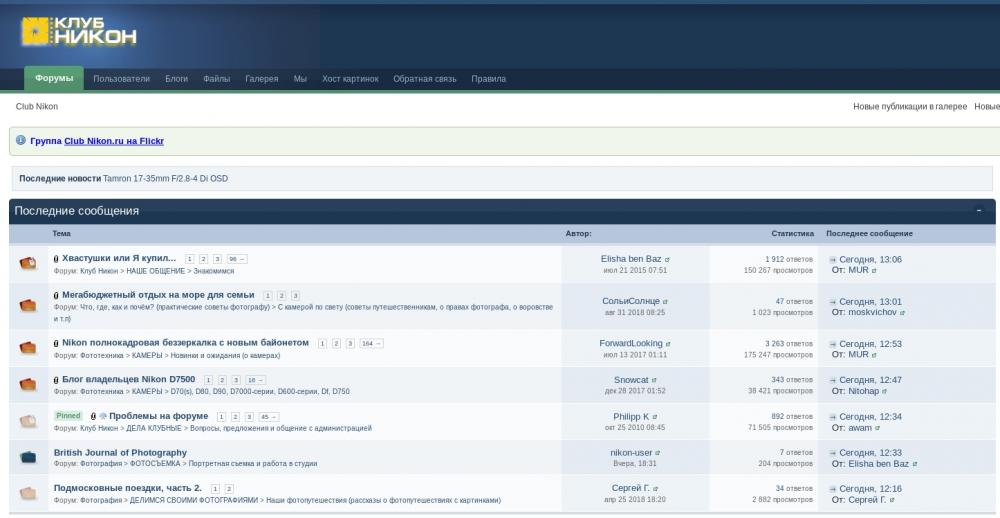Click folder icon for British Journal of Photography

coord(28,457)
